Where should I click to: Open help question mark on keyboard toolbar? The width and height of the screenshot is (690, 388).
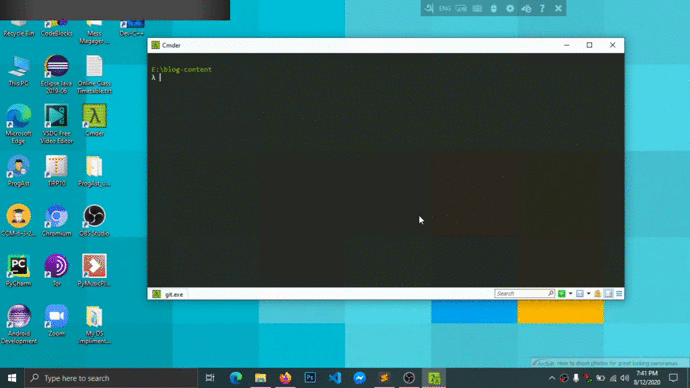point(542,8)
